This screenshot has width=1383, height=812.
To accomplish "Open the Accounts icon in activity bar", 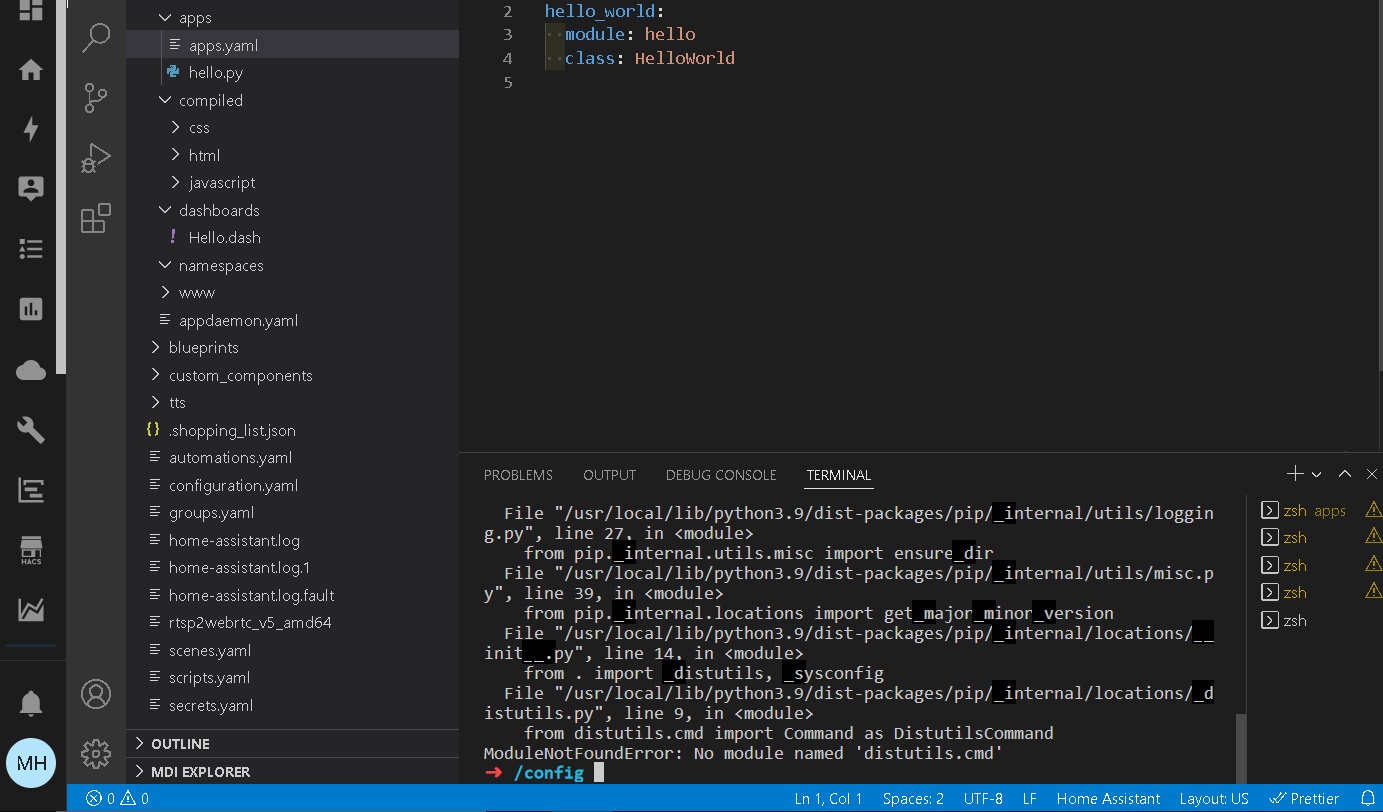I will pyautogui.click(x=96, y=693).
